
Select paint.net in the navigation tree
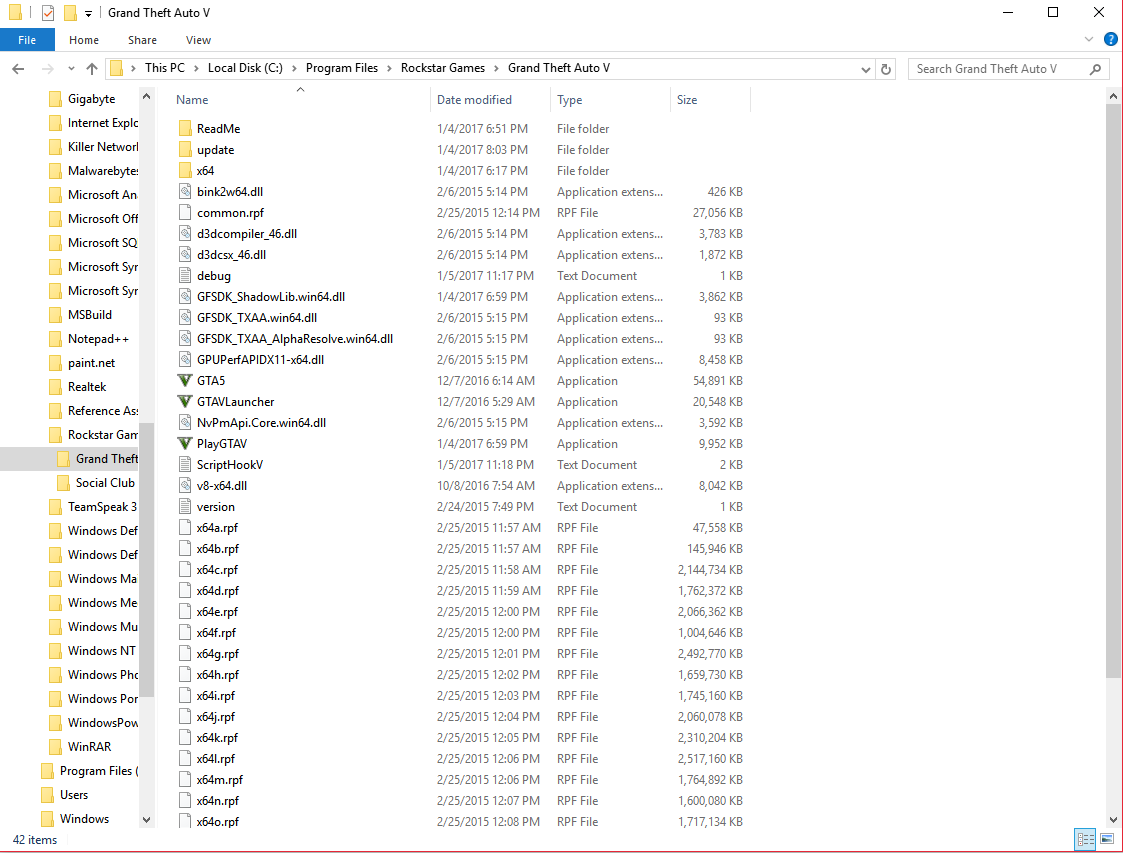(92, 363)
